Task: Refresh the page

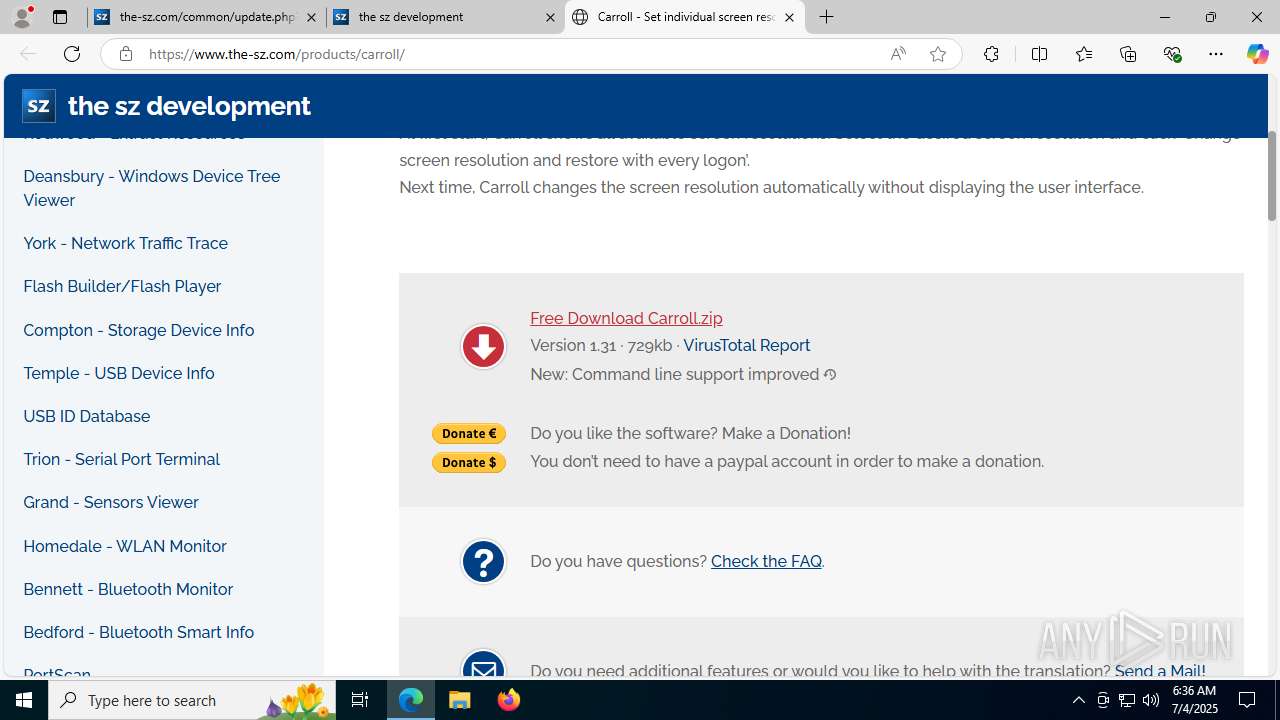Action: coord(72,54)
